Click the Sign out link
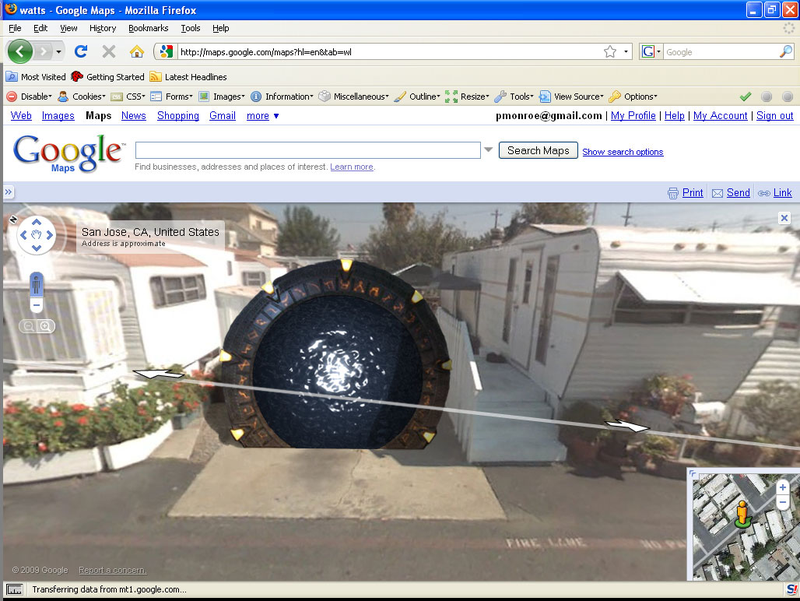 (774, 116)
